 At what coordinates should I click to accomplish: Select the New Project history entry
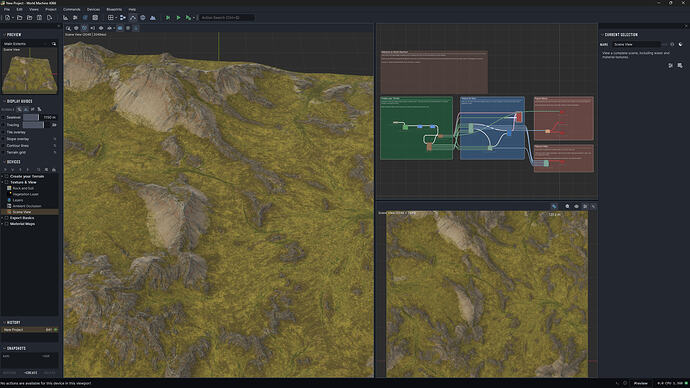(29, 329)
